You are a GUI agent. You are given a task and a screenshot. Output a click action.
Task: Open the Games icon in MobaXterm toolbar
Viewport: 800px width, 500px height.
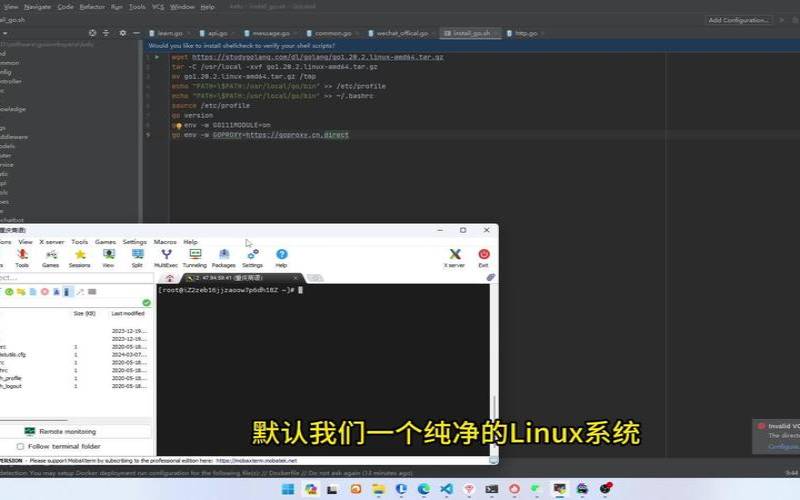click(51, 258)
